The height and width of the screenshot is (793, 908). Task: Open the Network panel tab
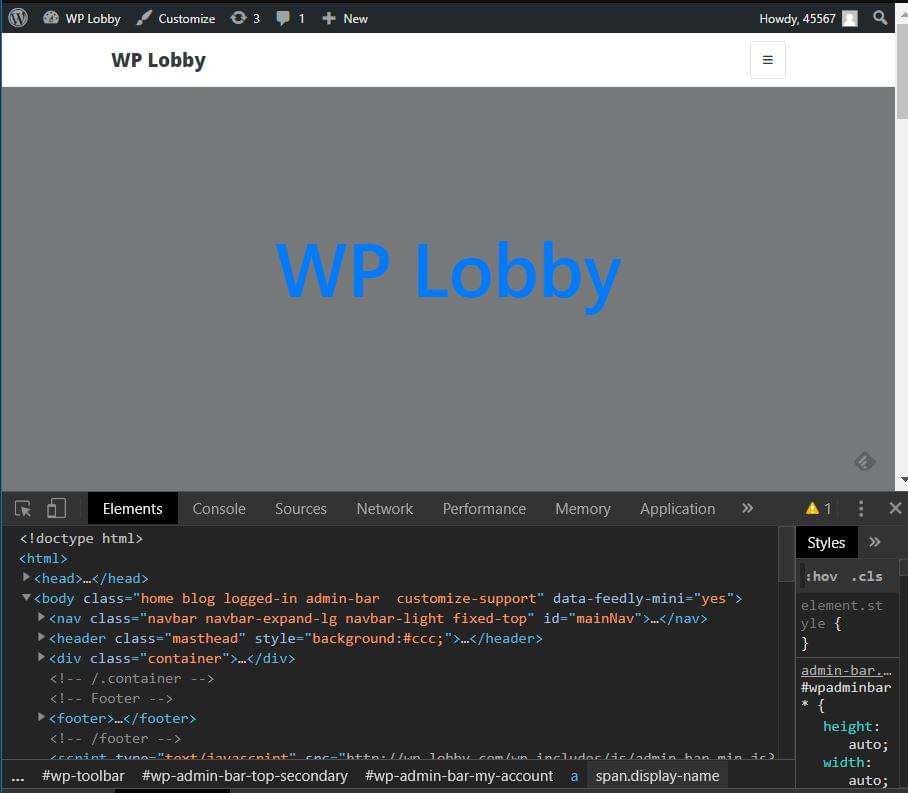(x=384, y=508)
